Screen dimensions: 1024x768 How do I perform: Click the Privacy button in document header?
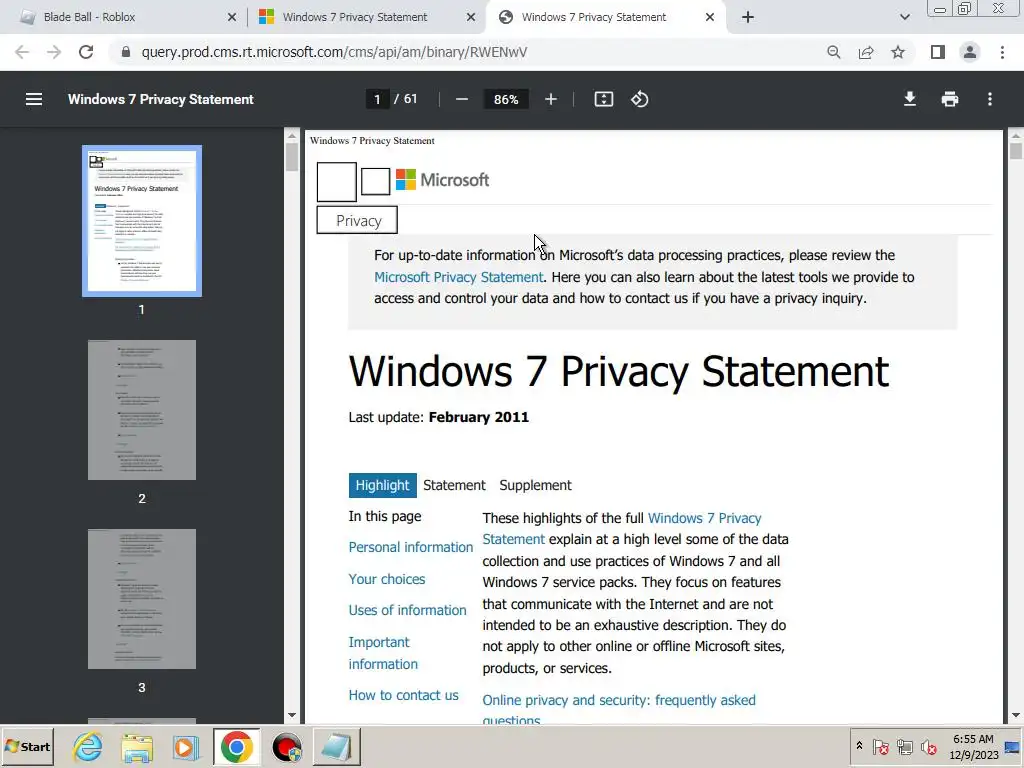(x=357, y=221)
